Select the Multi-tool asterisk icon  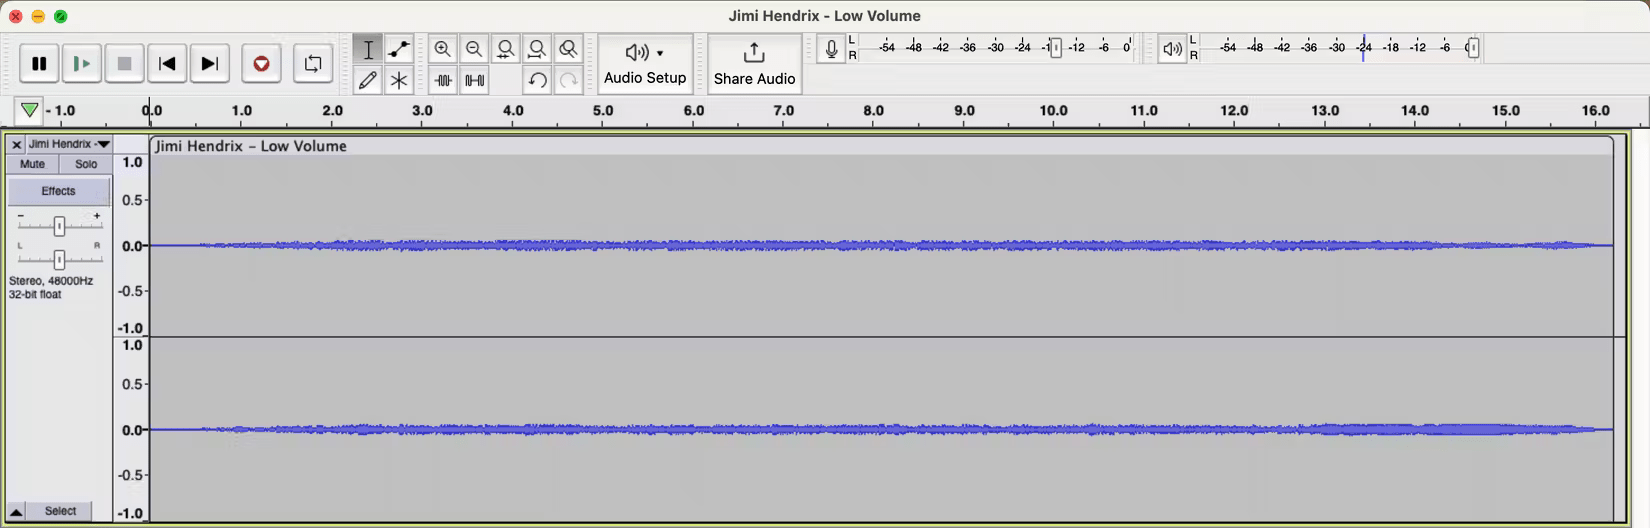point(399,80)
